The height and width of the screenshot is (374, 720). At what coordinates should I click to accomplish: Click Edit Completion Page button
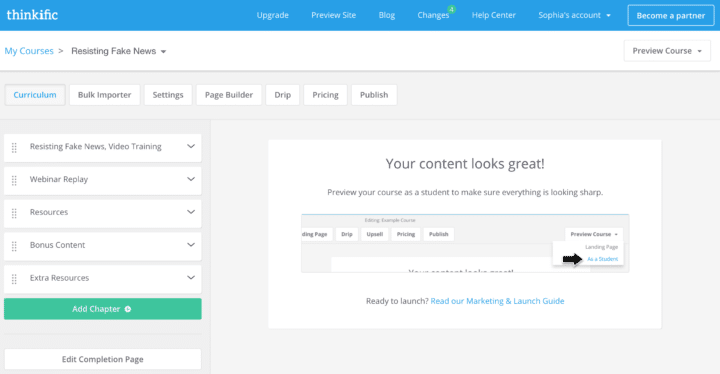point(102,359)
